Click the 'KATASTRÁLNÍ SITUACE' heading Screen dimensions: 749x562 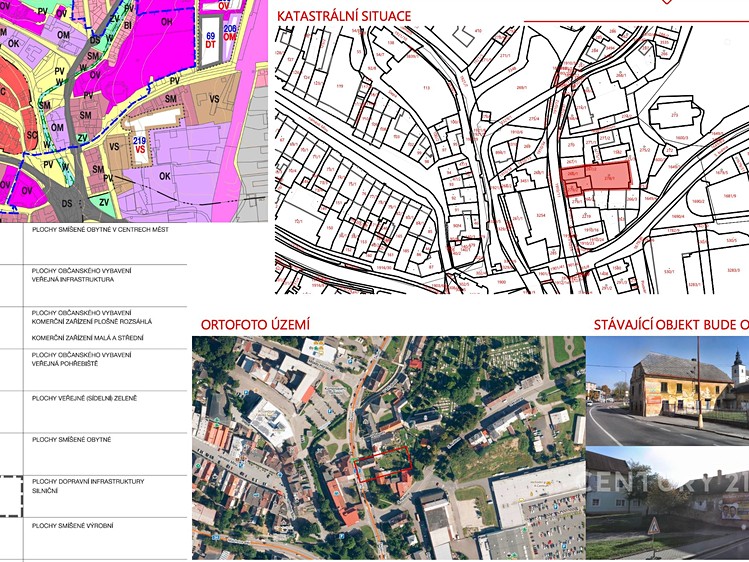pyautogui.click(x=344, y=16)
